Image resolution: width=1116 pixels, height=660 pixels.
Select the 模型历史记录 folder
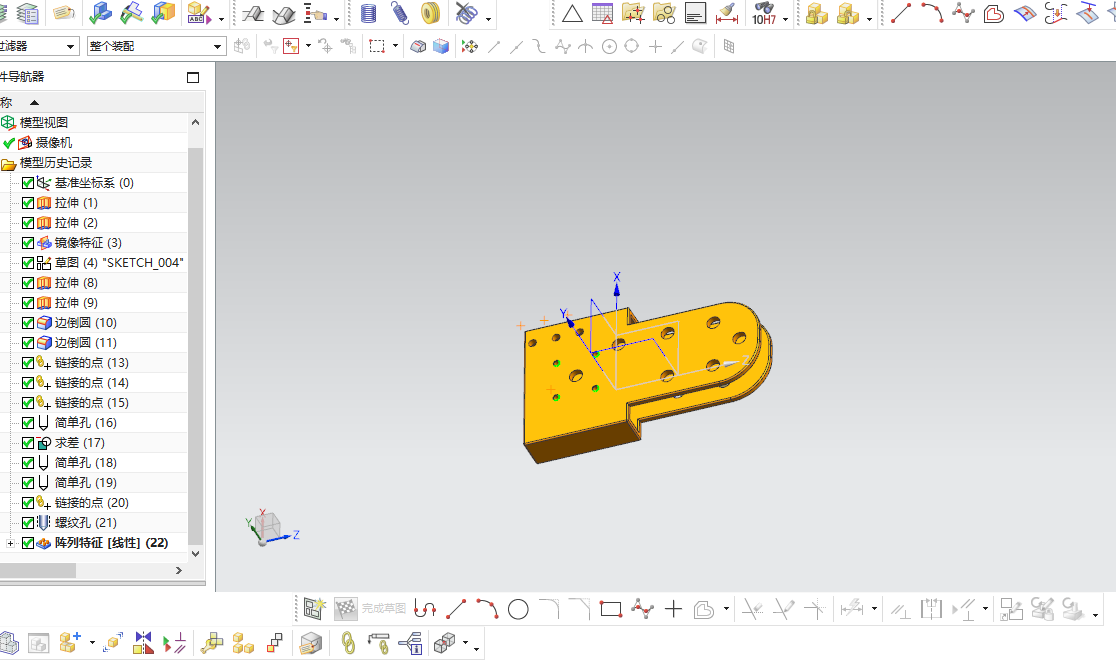coord(56,163)
